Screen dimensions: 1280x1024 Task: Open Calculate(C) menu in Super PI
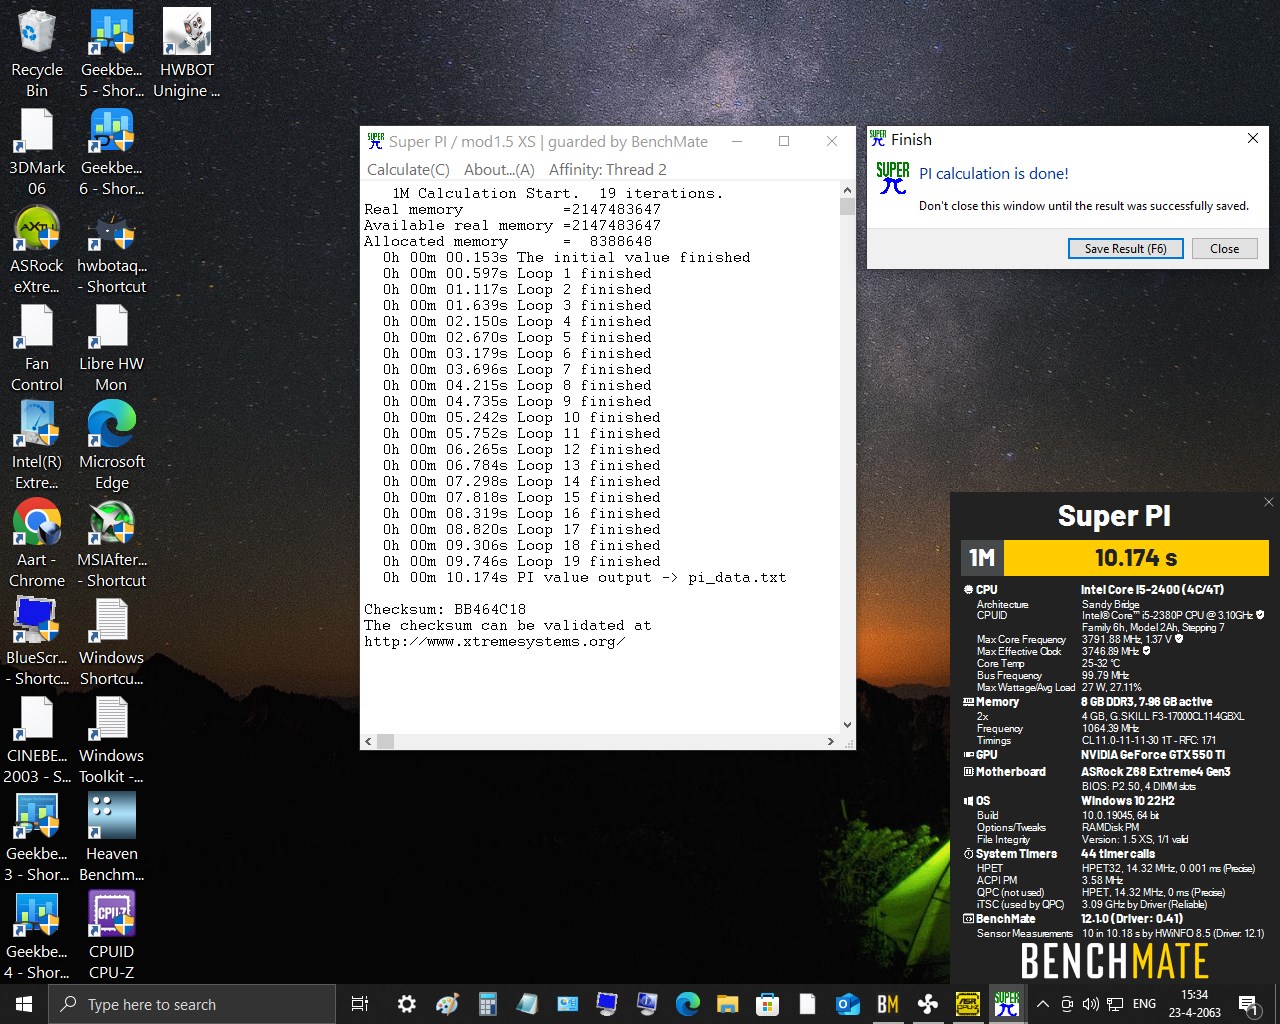coord(408,170)
